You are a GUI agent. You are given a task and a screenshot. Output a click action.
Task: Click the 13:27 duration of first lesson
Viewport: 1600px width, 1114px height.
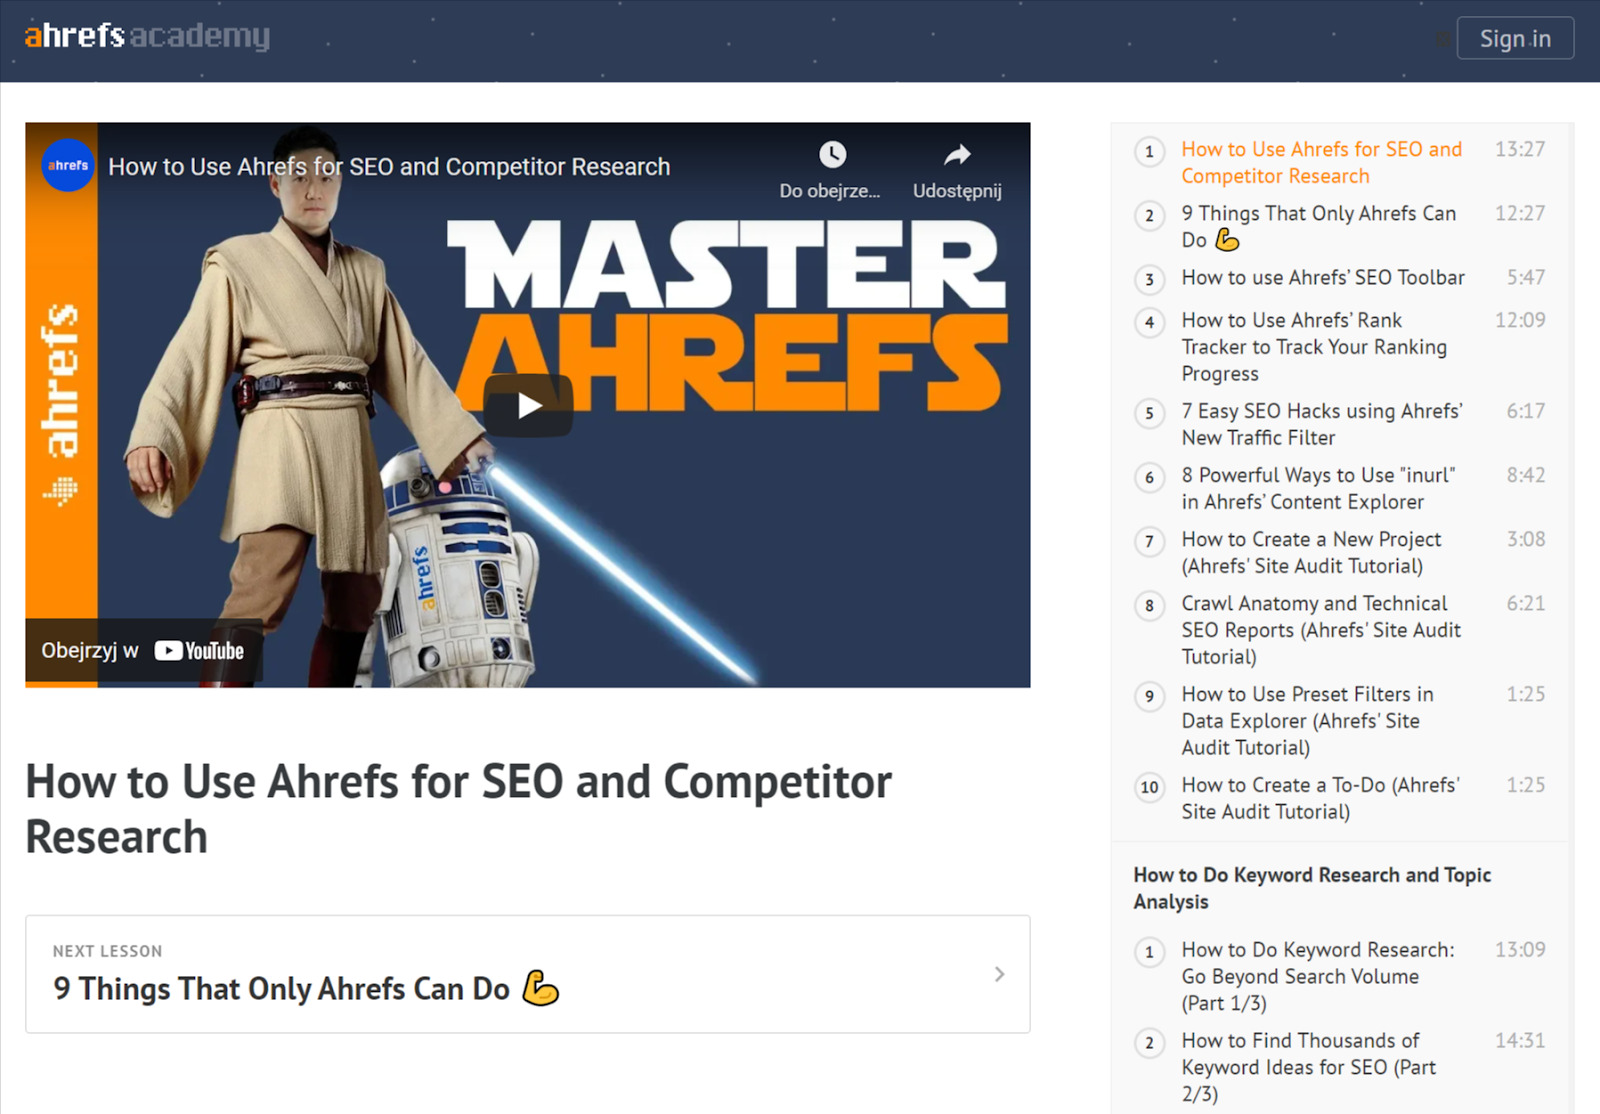click(1520, 149)
